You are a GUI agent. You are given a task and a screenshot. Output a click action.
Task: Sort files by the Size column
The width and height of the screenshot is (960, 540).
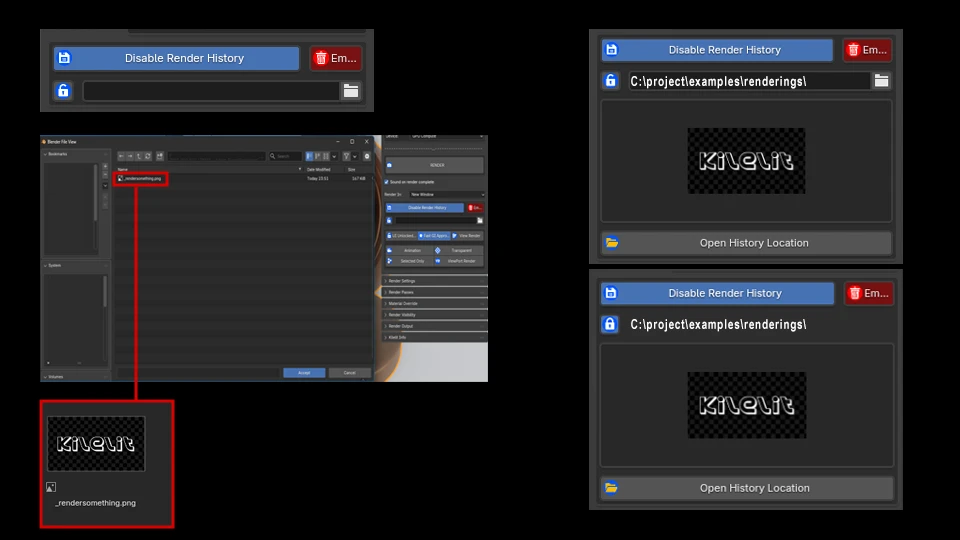click(352, 169)
